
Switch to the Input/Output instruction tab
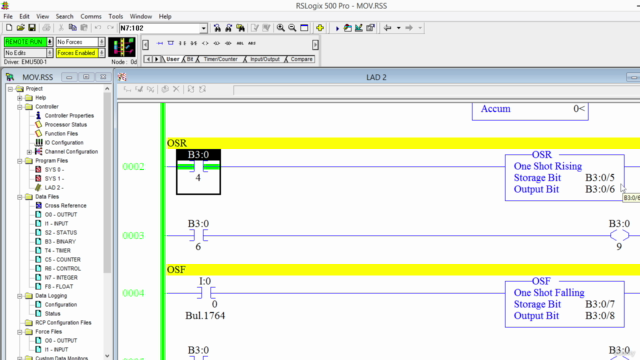pyautogui.click(x=264, y=59)
